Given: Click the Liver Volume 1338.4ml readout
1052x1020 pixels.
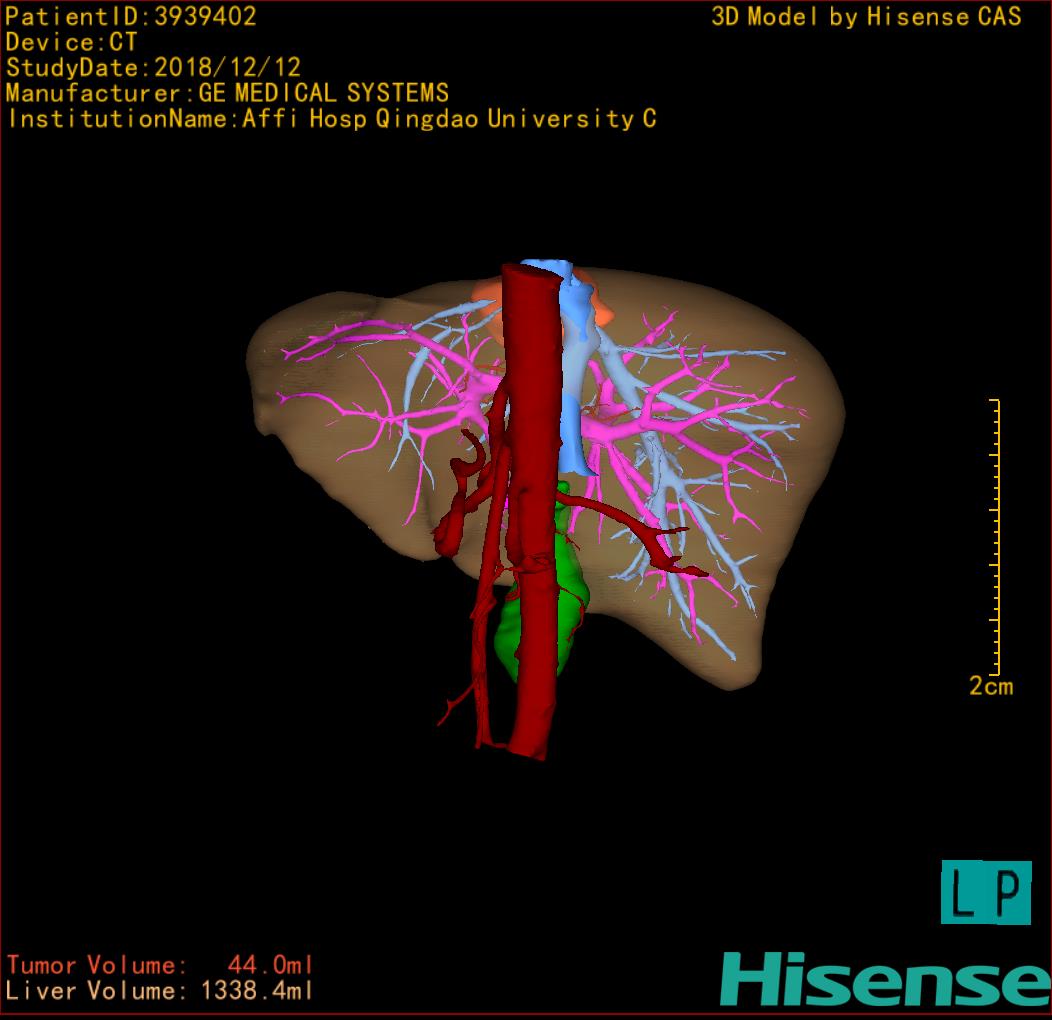Looking at the screenshot, I should coord(160,991).
